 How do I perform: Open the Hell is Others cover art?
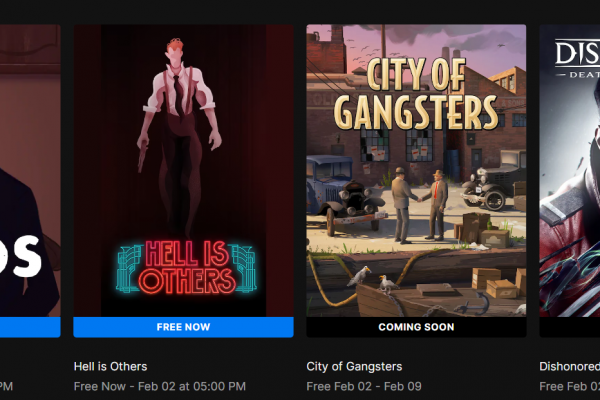(183, 171)
